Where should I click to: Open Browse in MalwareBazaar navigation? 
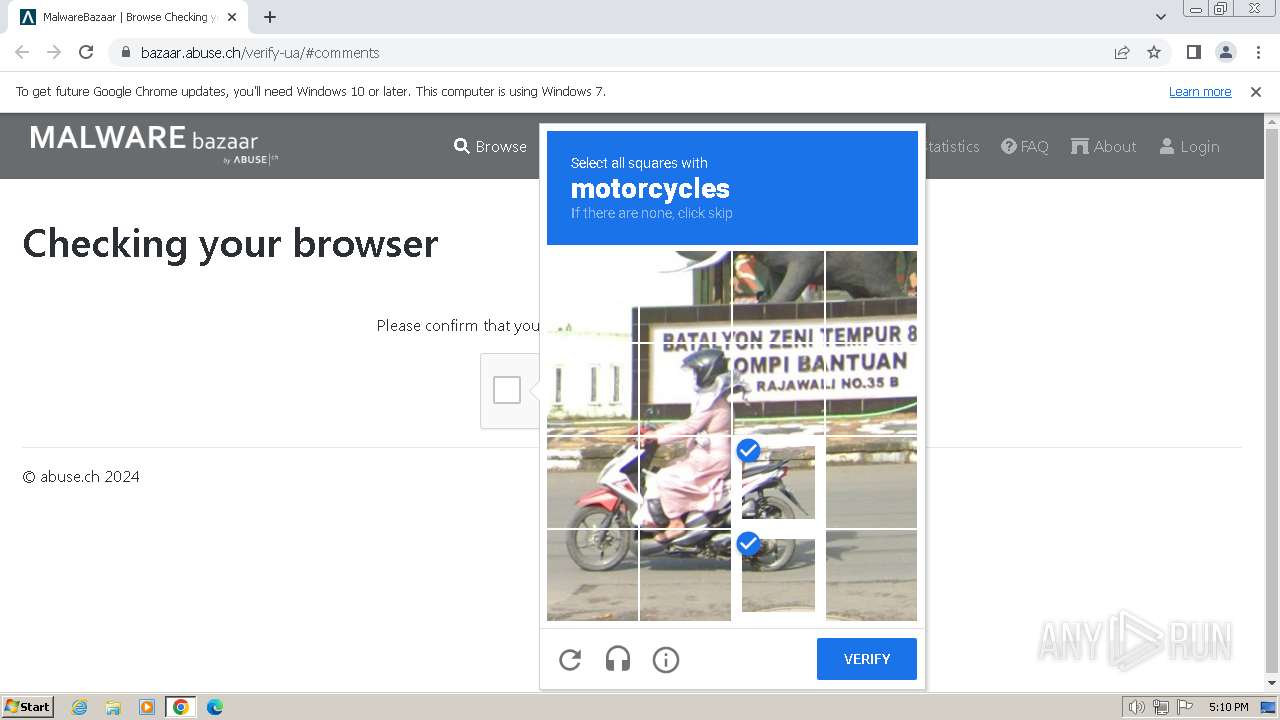tap(490, 146)
